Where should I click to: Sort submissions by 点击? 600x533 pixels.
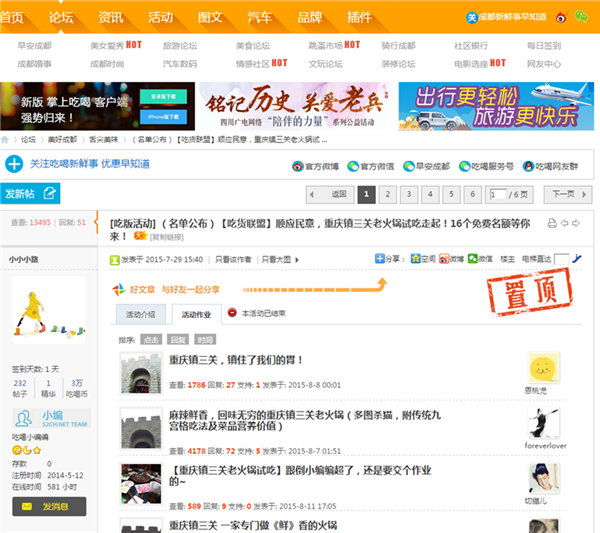(151, 340)
